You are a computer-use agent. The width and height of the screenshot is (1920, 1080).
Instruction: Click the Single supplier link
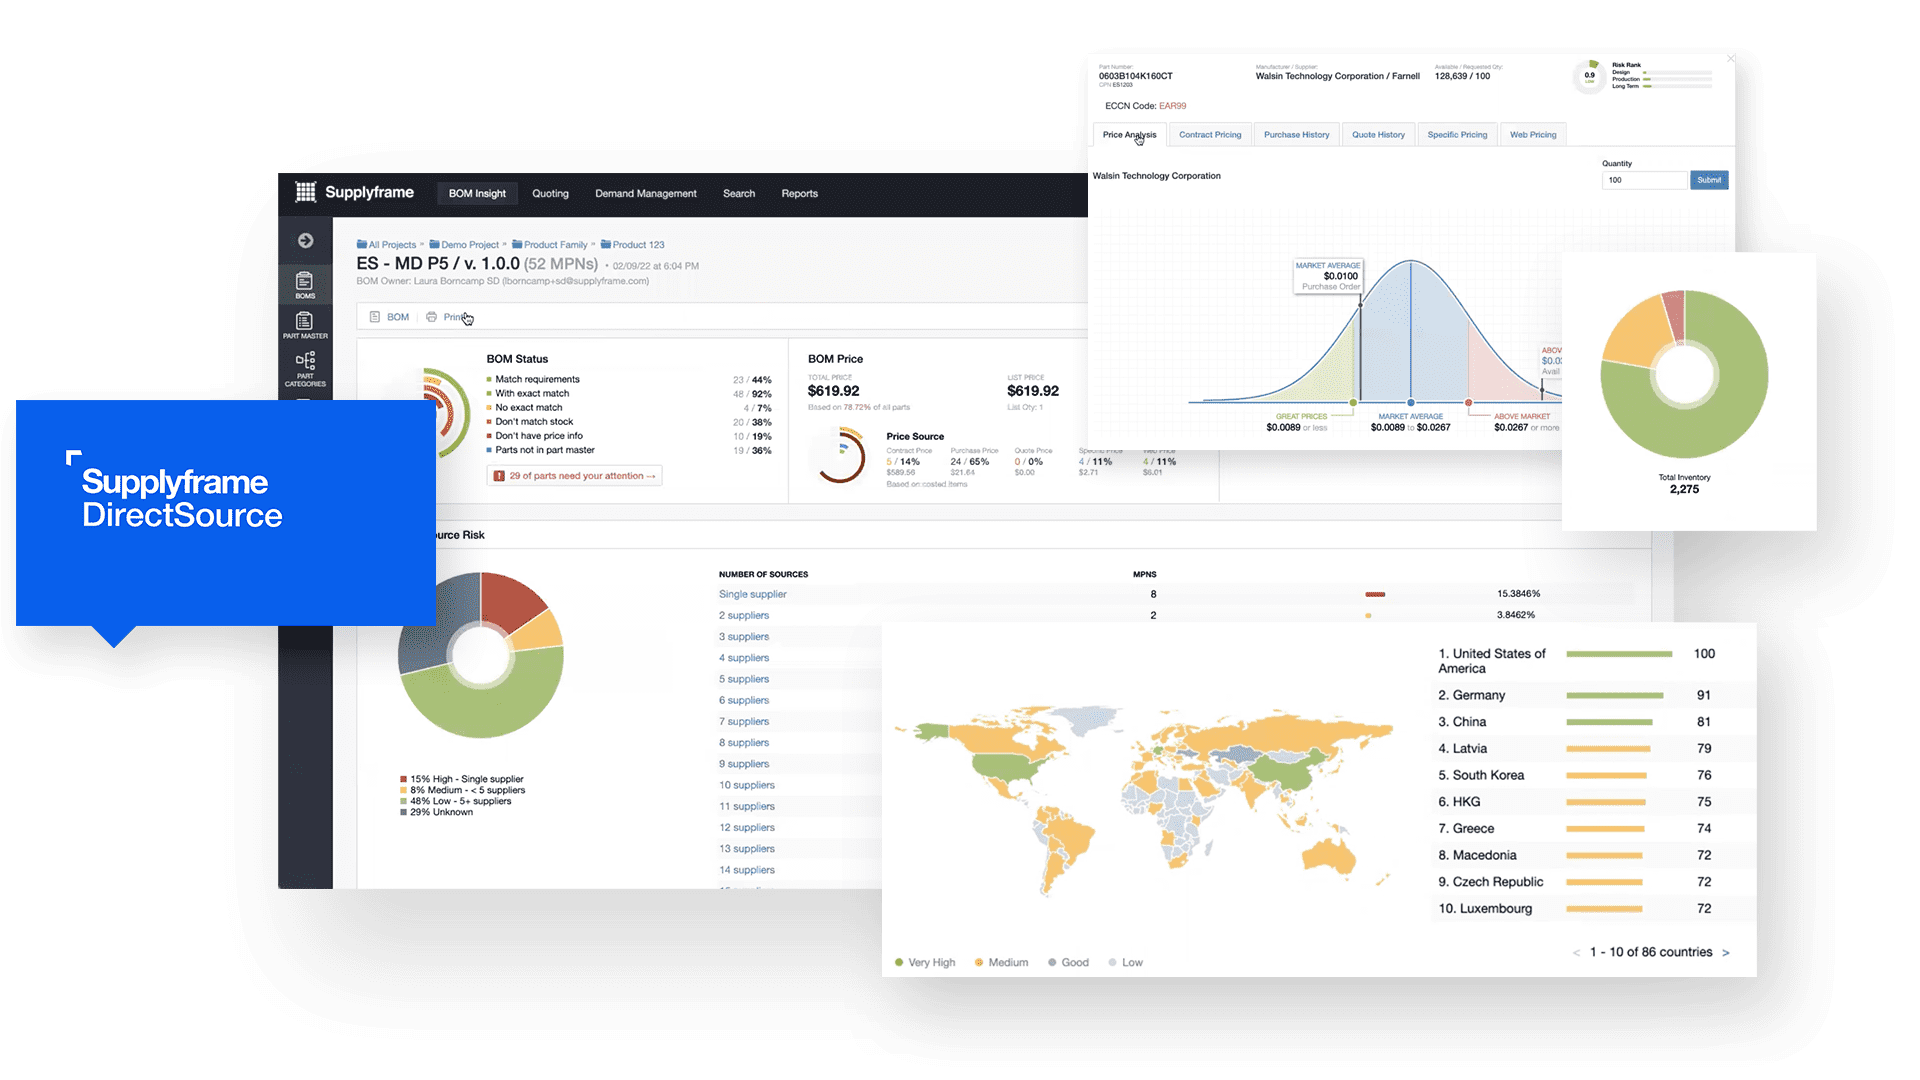[753, 594]
